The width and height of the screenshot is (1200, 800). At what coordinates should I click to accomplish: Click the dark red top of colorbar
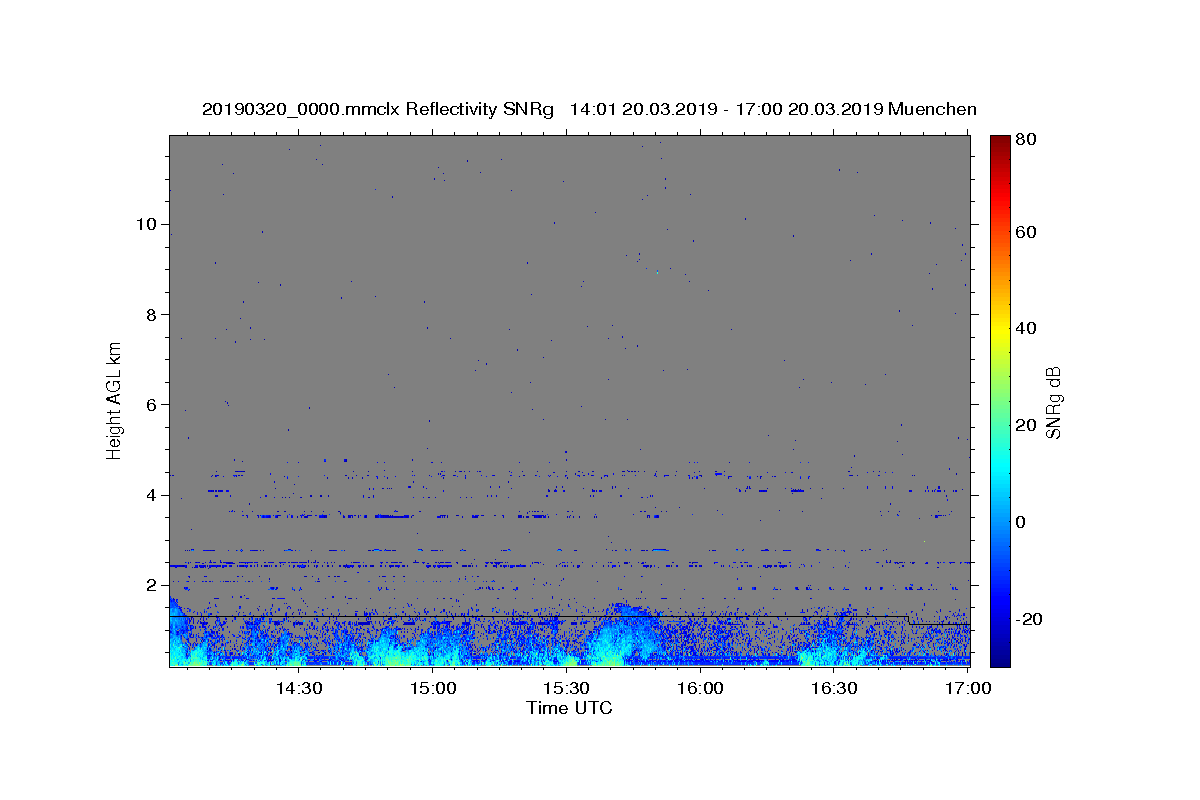(x=1000, y=141)
